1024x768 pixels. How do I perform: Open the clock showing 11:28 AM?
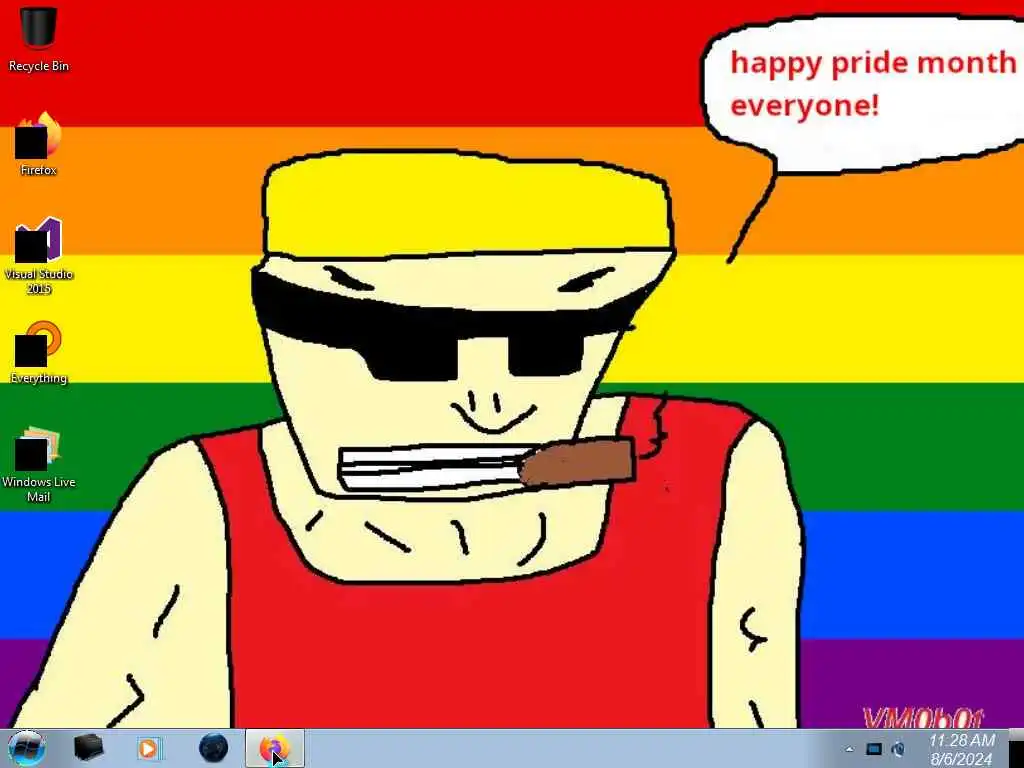click(x=961, y=749)
